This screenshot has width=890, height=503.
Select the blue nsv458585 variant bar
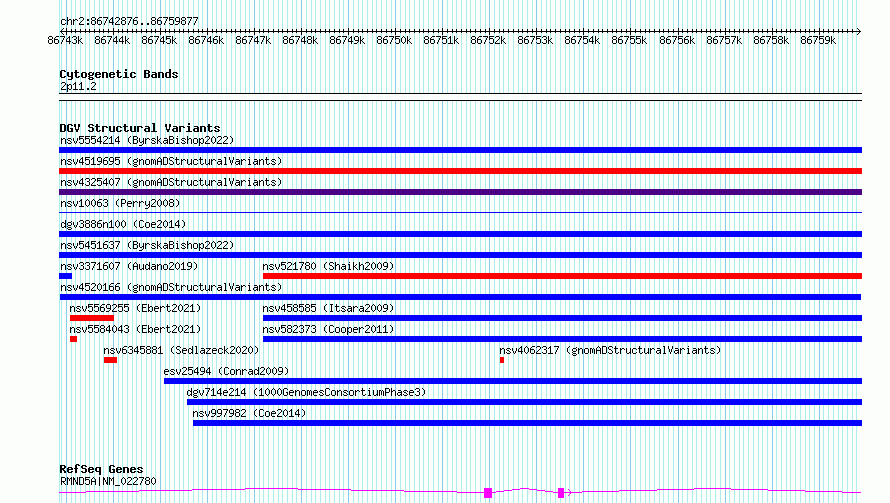click(x=562, y=318)
